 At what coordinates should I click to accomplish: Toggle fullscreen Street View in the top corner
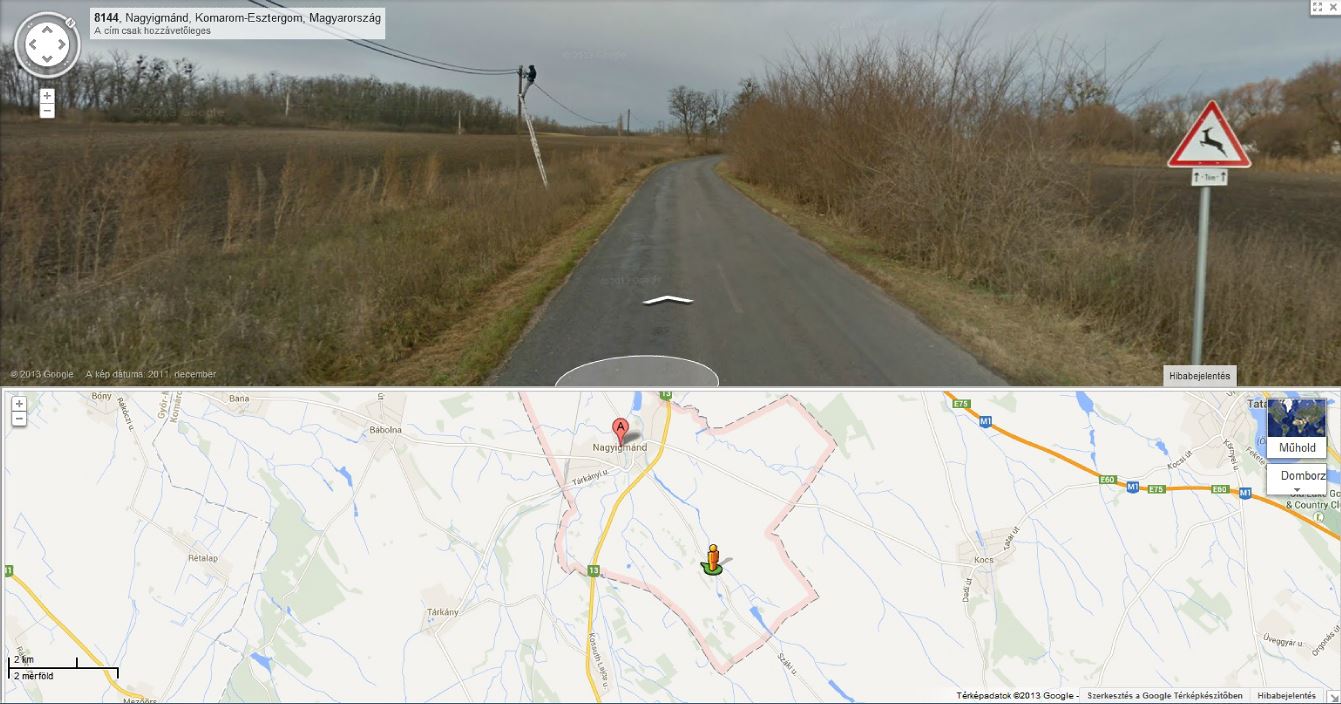[1316, 7]
